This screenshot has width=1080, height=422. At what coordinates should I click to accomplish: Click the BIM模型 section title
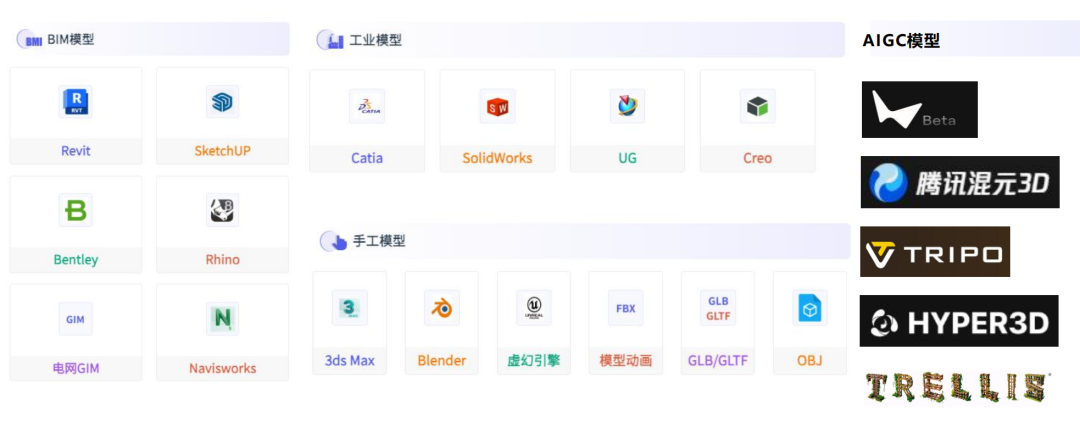(70, 39)
